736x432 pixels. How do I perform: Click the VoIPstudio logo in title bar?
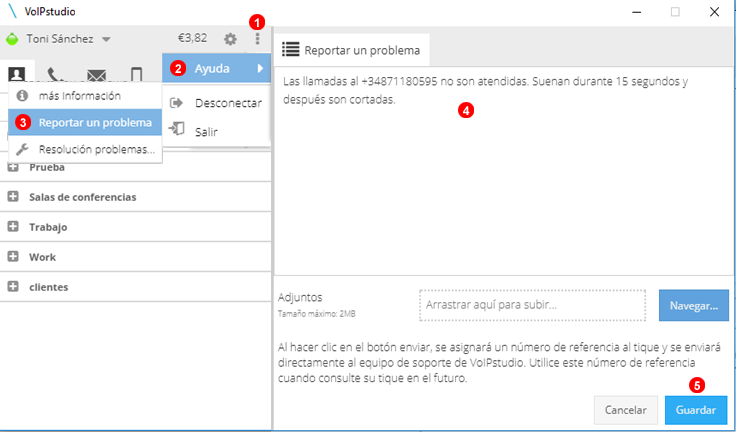tap(12, 11)
